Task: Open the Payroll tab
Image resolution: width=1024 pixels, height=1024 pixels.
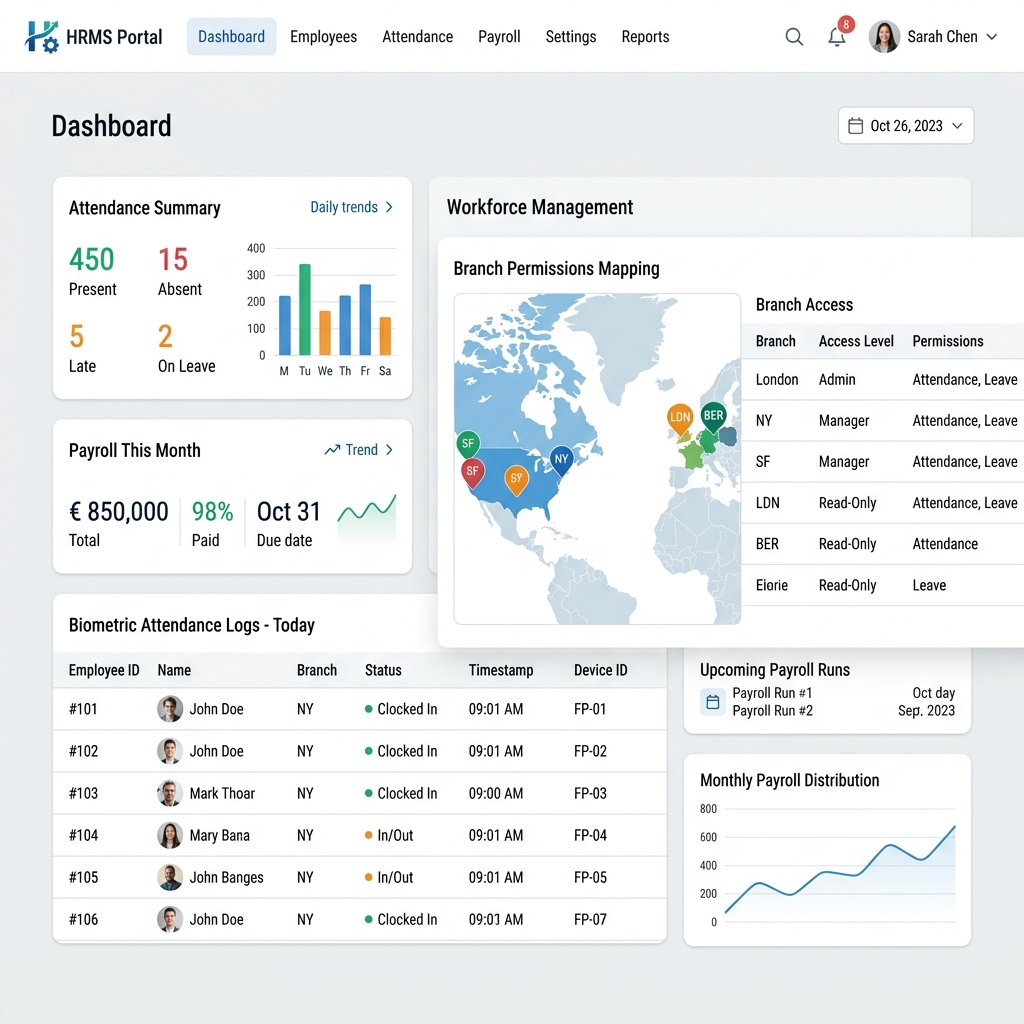Action: (x=499, y=37)
